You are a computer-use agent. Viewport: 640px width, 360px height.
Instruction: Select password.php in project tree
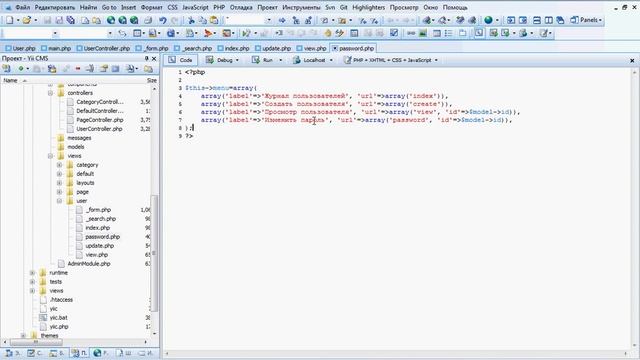[102, 237]
